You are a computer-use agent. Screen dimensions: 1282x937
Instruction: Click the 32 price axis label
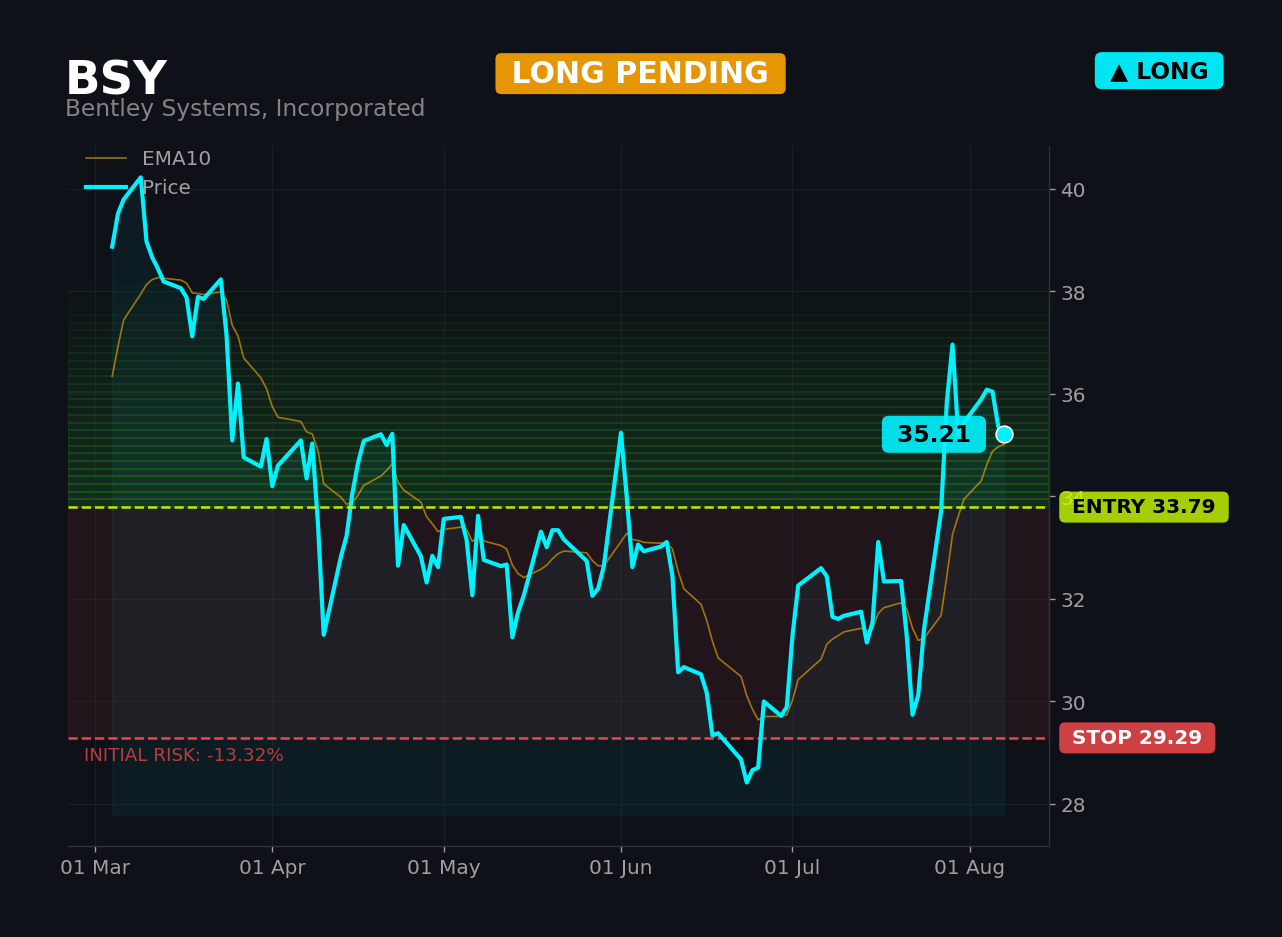[1073, 600]
